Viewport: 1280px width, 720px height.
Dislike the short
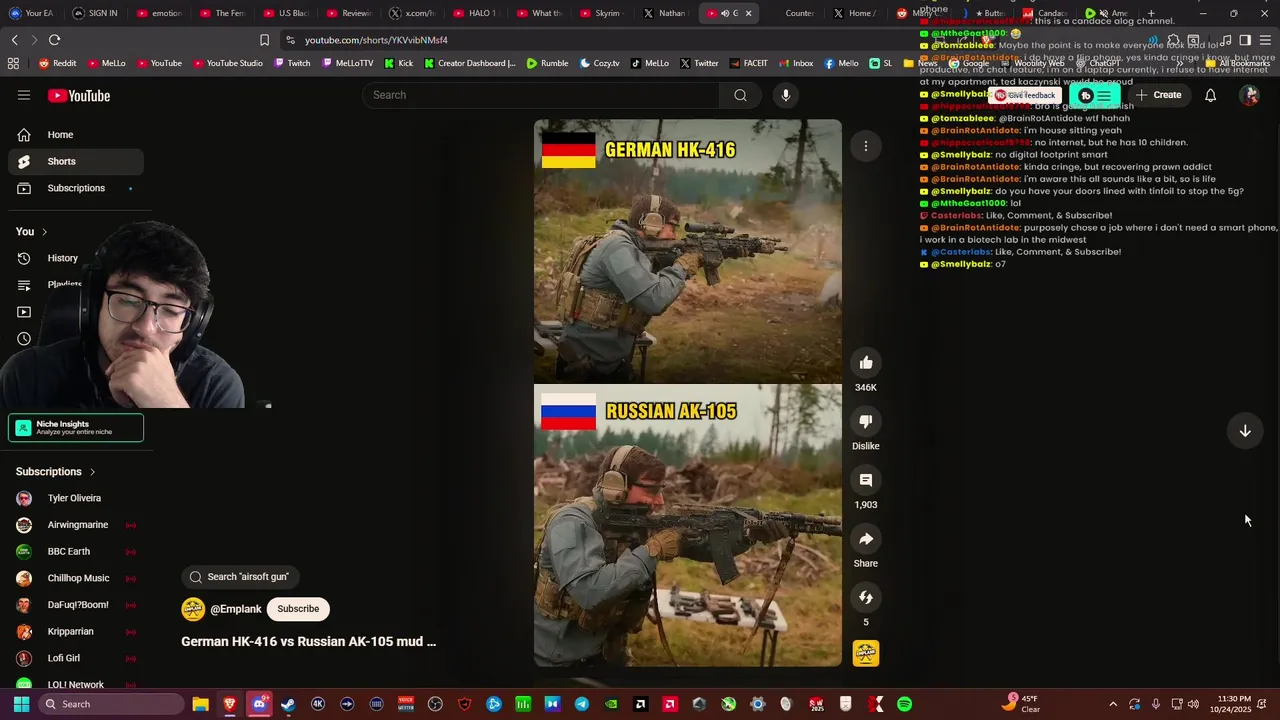coord(866,421)
